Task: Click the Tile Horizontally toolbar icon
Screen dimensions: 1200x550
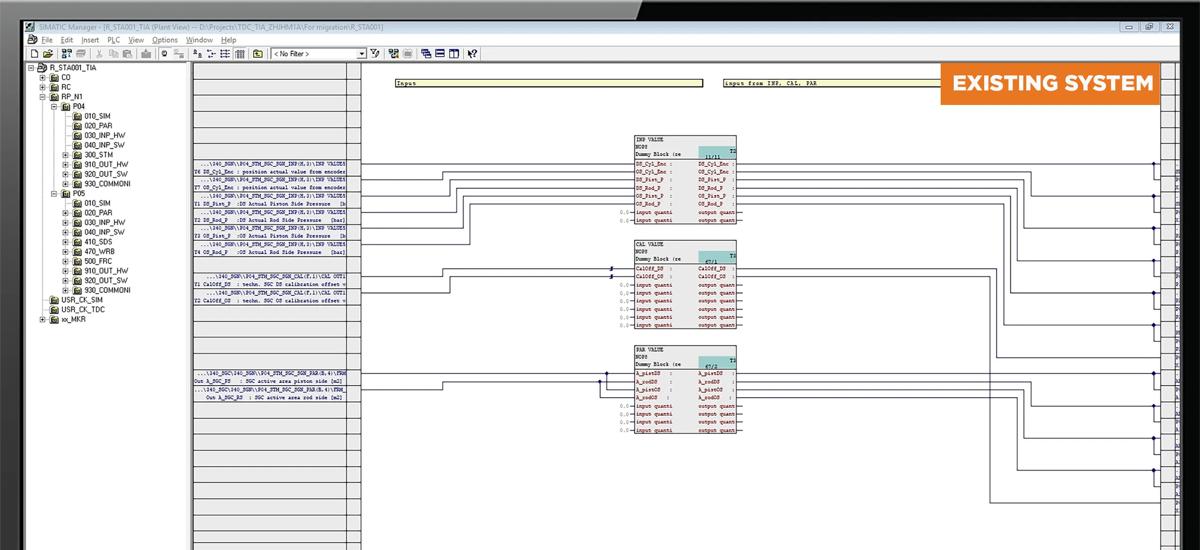Action: pos(440,53)
